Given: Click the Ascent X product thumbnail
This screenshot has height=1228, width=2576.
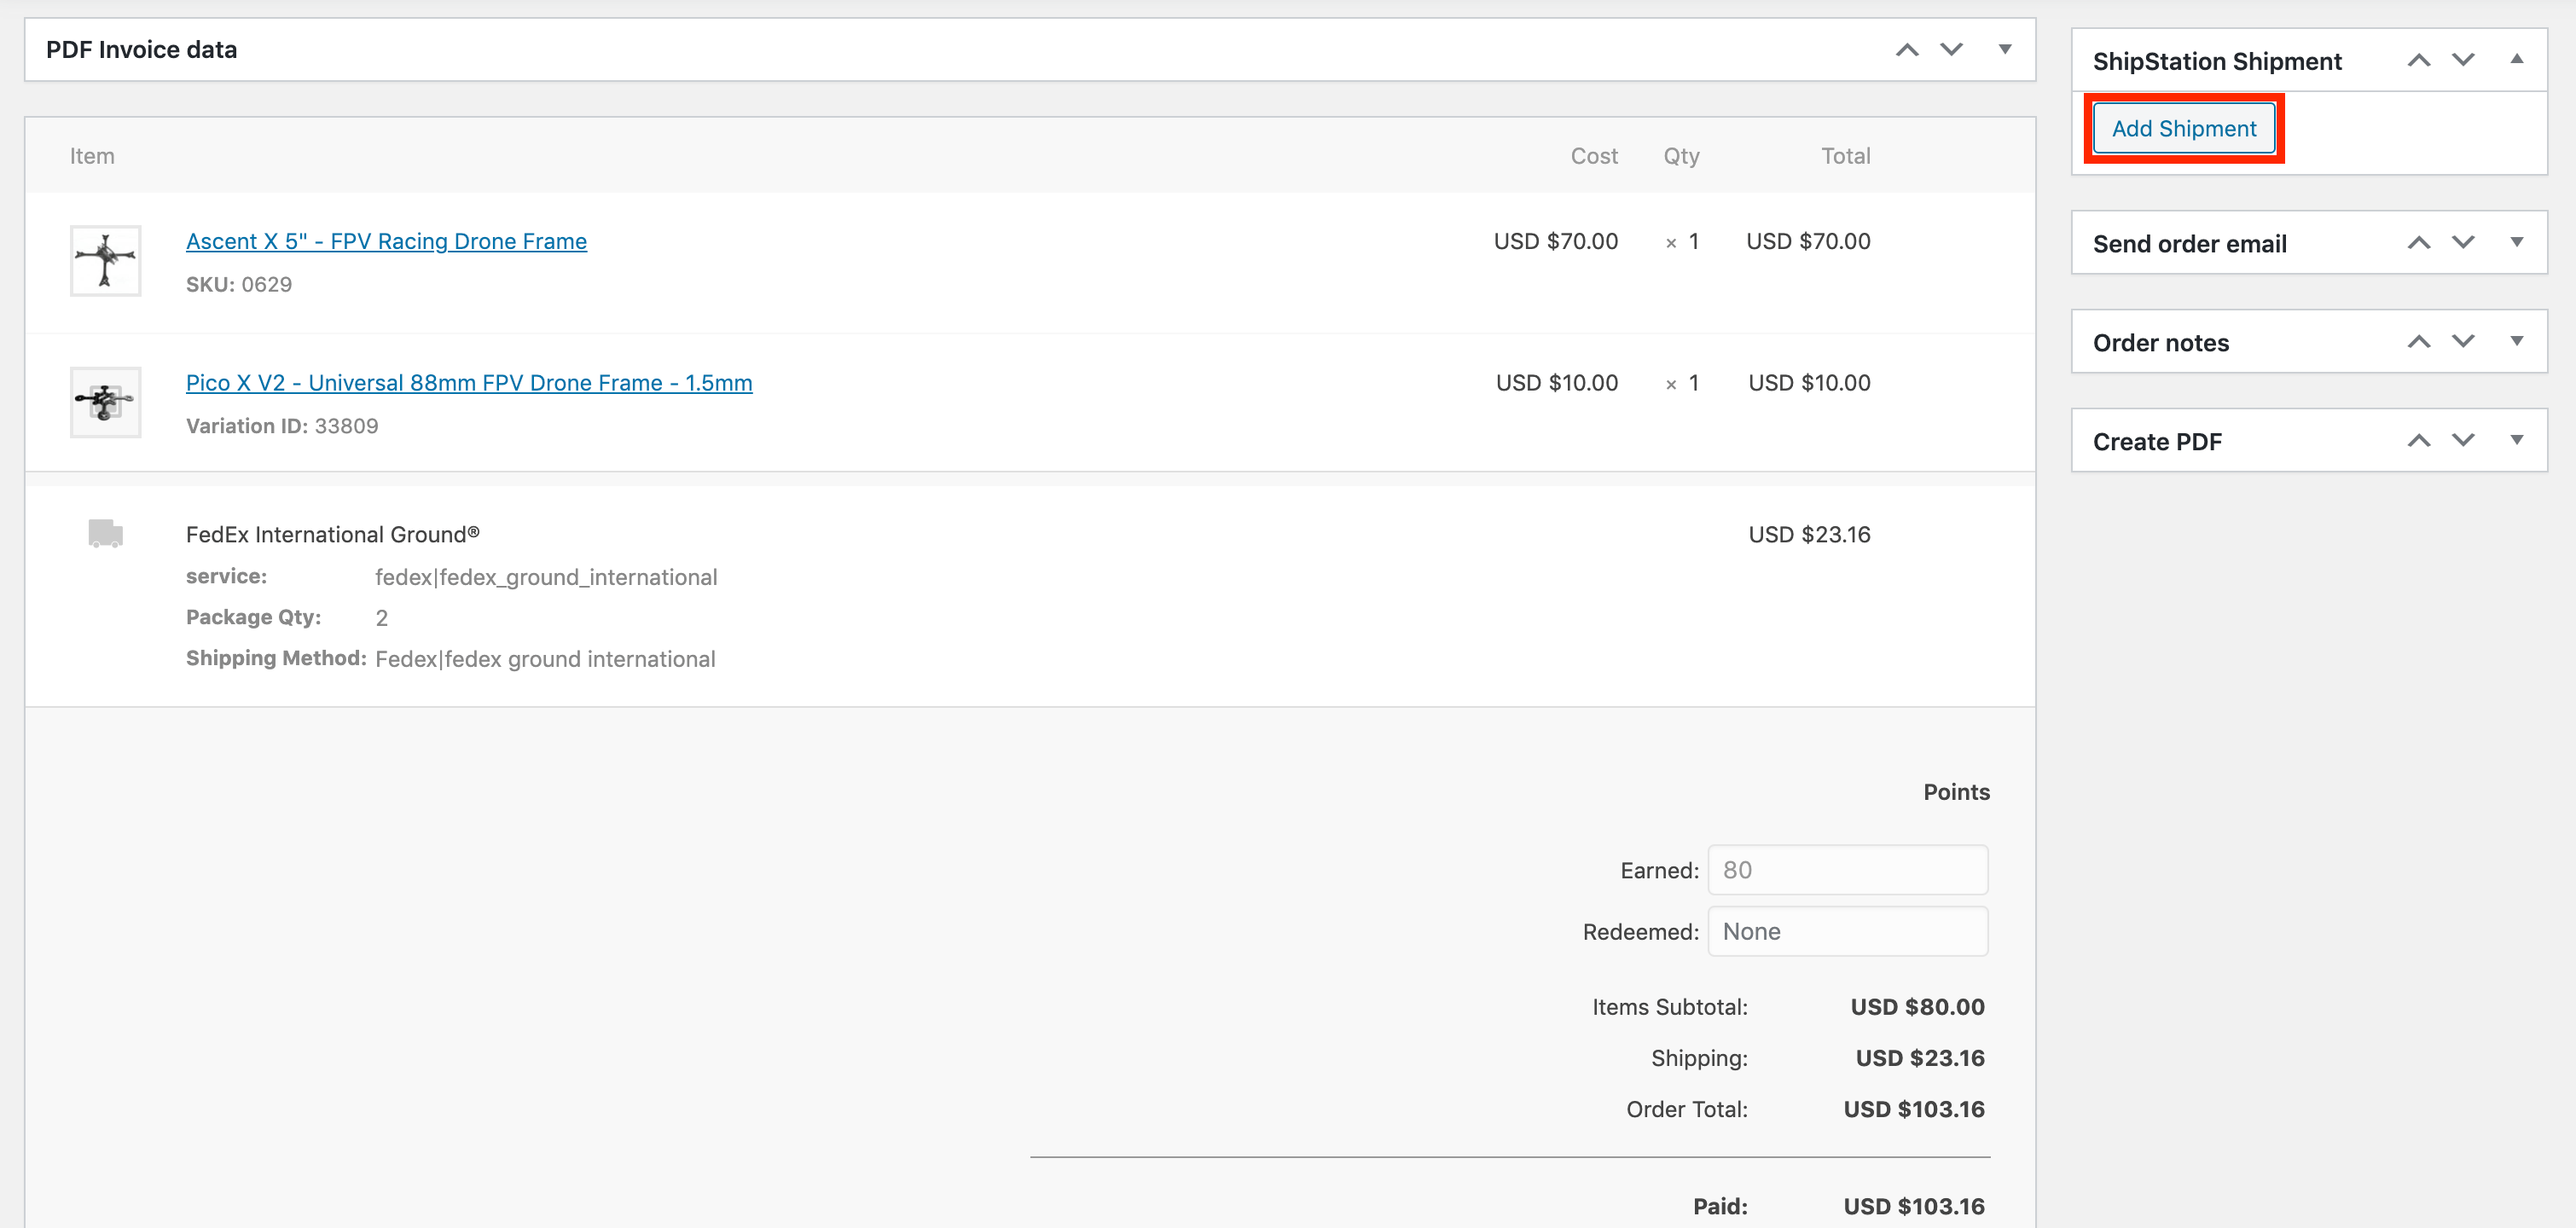Looking at the screenshot, I should pyautogui.click(x=105, y=260).
